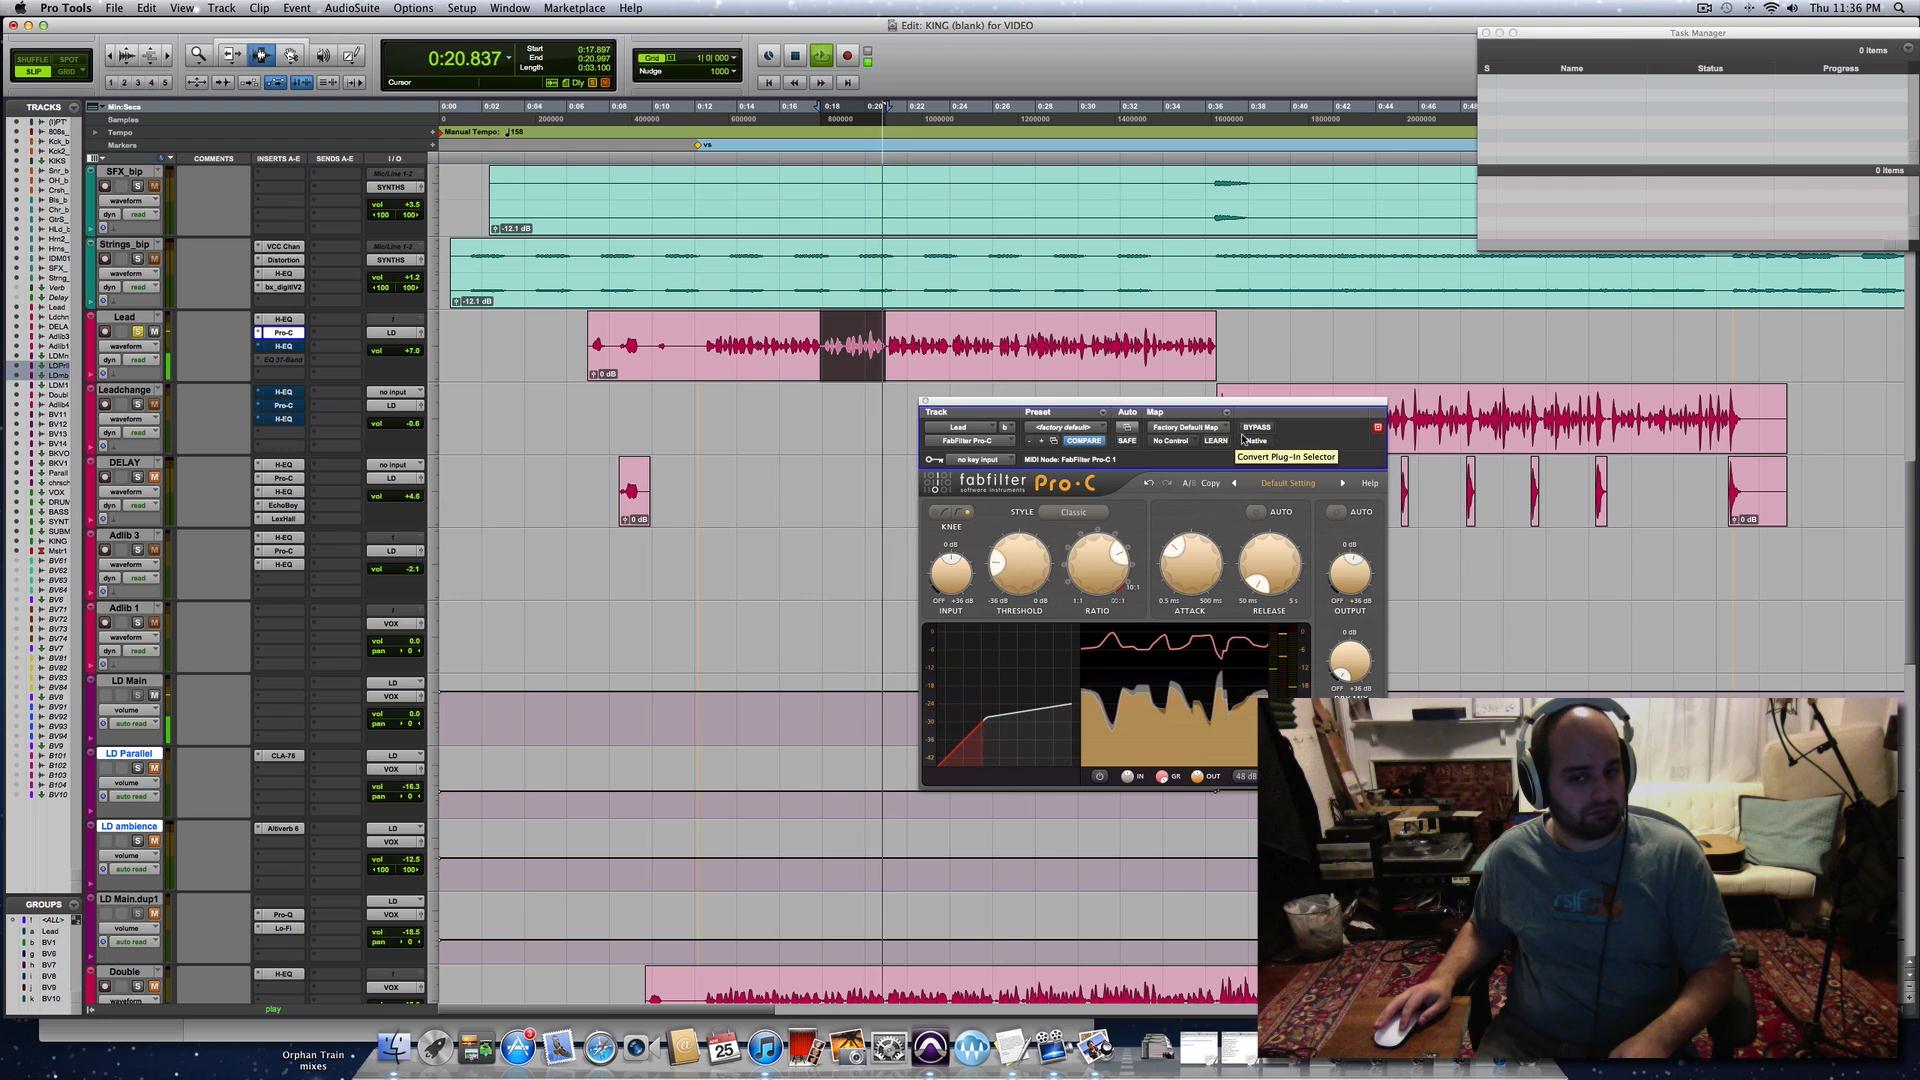1920x1080 pixels.
Task: Mute the DELAY track
Action: (155, 476)
